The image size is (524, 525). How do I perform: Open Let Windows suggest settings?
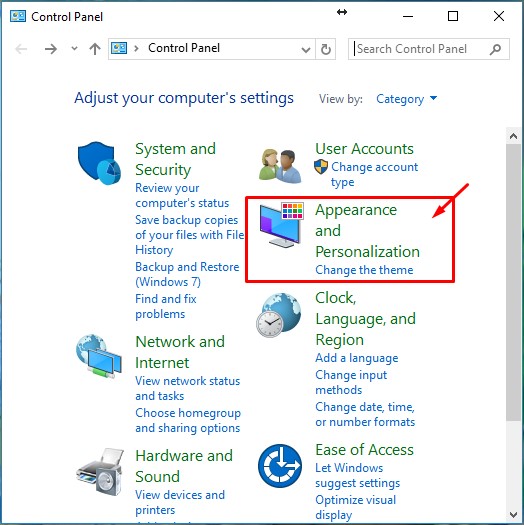(x=358, y=475)
